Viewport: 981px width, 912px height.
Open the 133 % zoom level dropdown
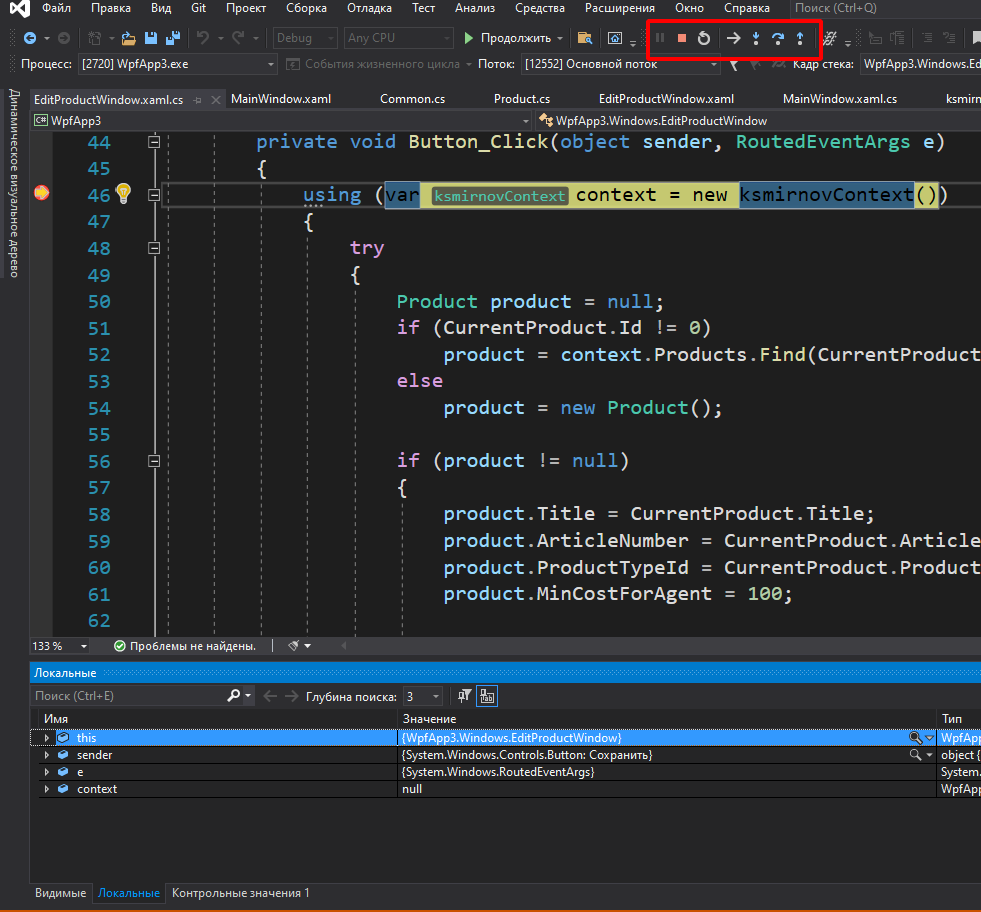(x=85, y=646)
